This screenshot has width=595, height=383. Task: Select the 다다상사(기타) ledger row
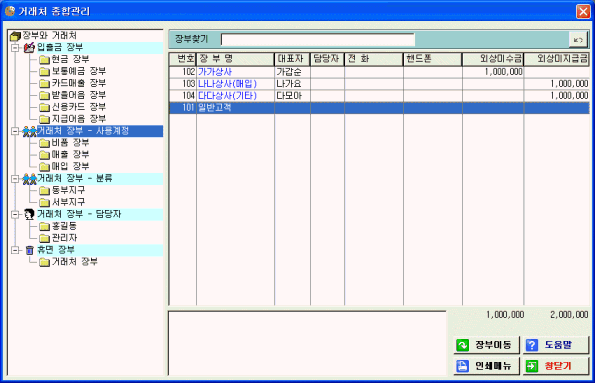coord(379,96)
